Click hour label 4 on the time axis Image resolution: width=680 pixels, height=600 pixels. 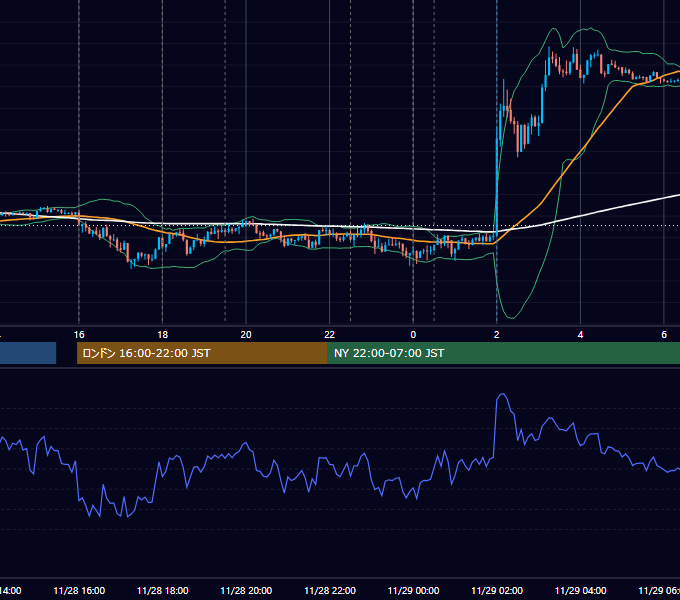click(x=580, y=335)
